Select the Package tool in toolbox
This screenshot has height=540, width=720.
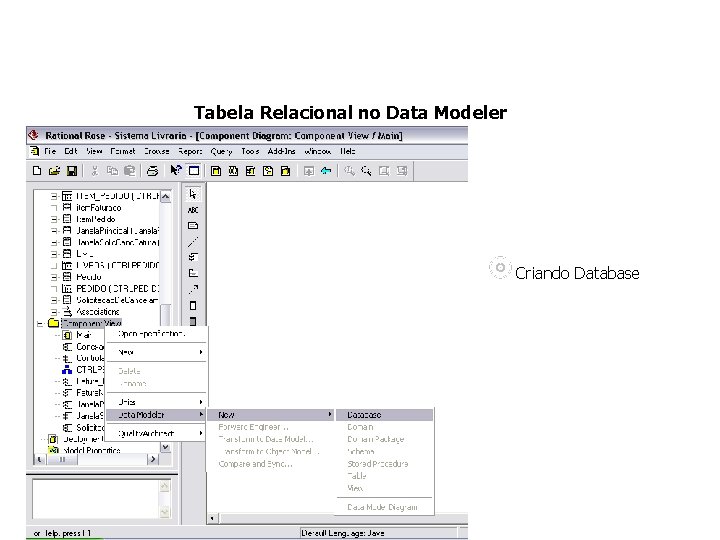click(193, 273)
